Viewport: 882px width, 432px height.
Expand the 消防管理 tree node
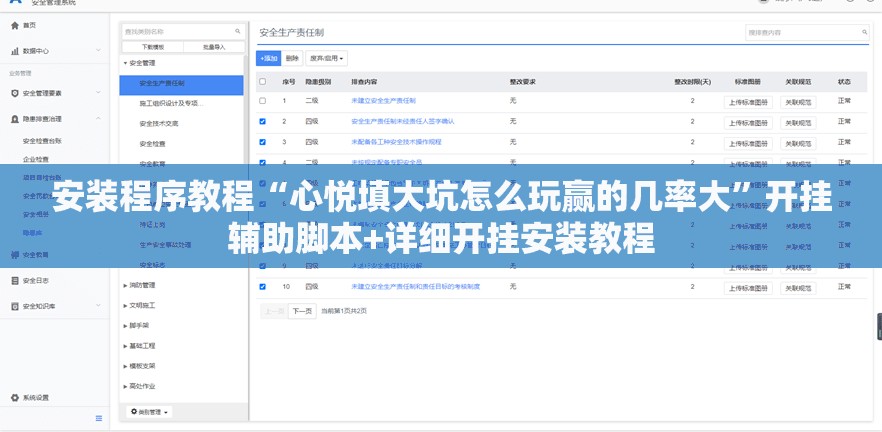(x=125, y=285)
